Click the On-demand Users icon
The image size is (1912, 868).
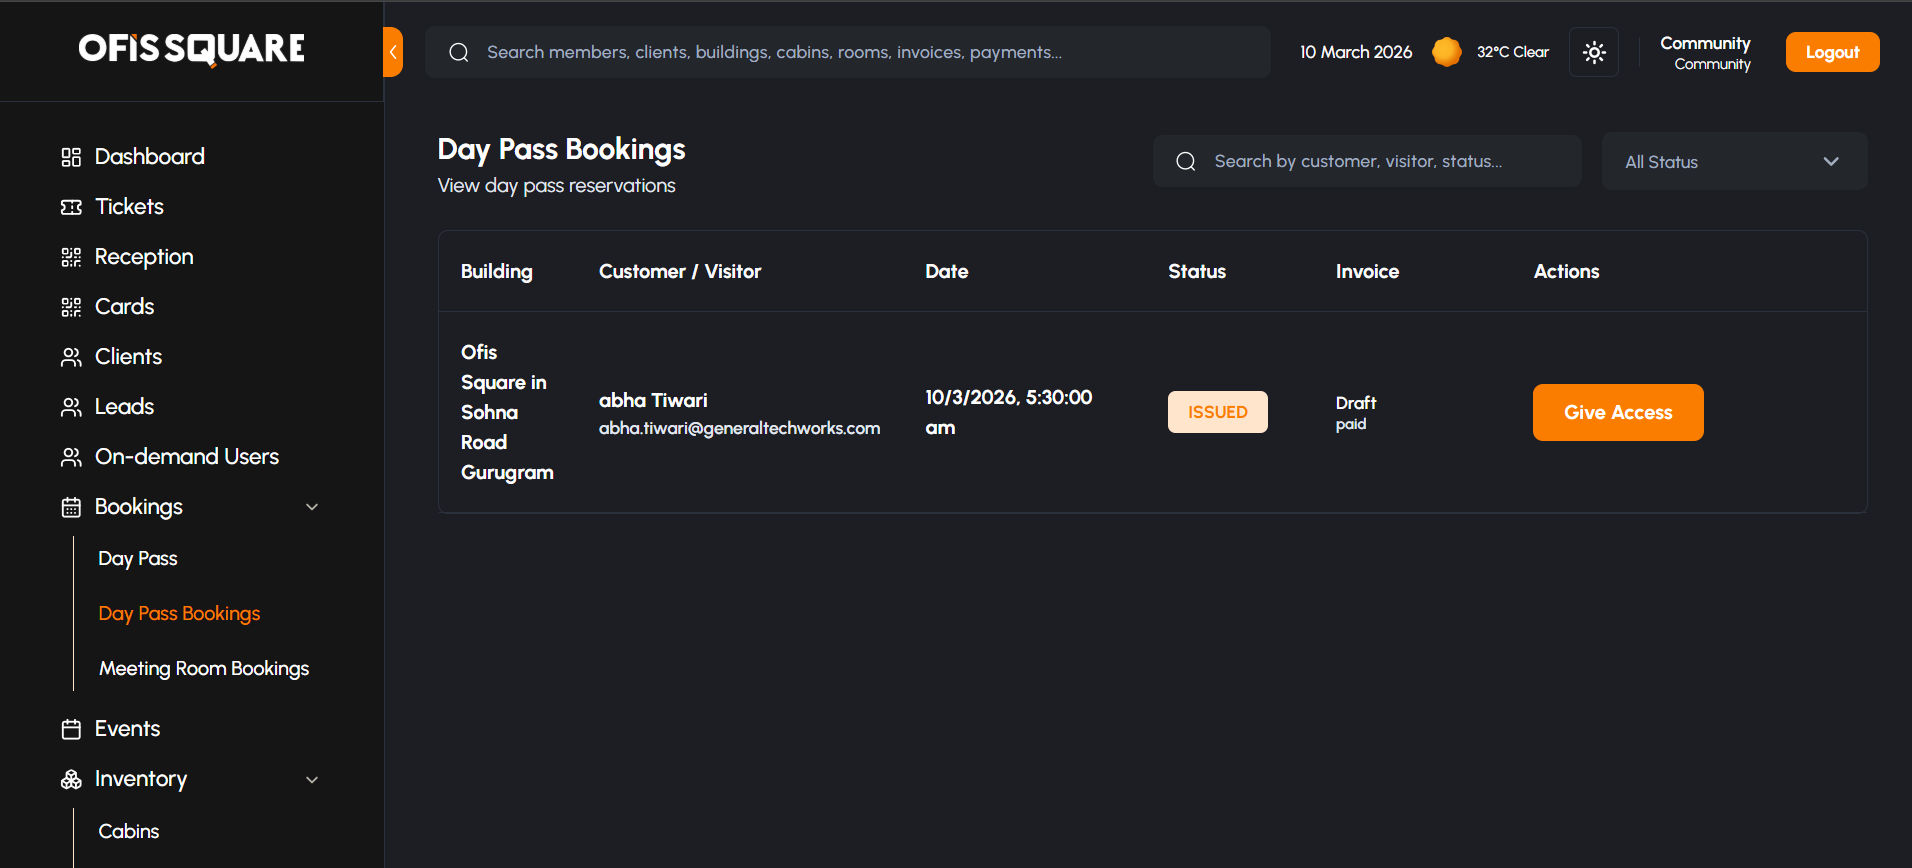(x=71, y=457)
